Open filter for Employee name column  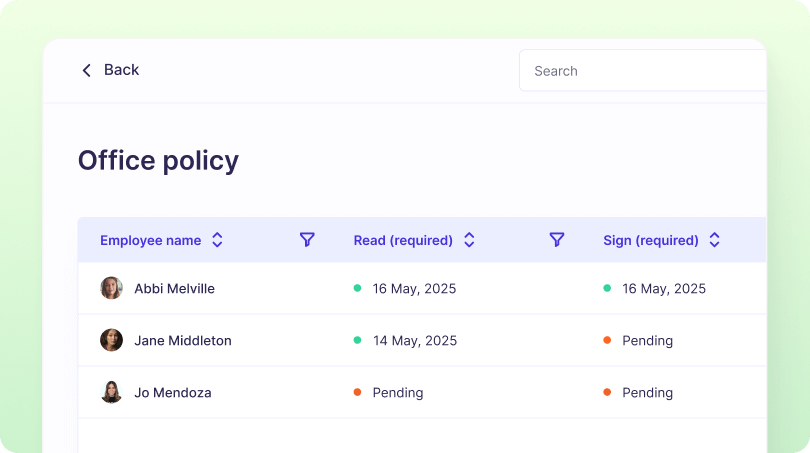[307, 240]
